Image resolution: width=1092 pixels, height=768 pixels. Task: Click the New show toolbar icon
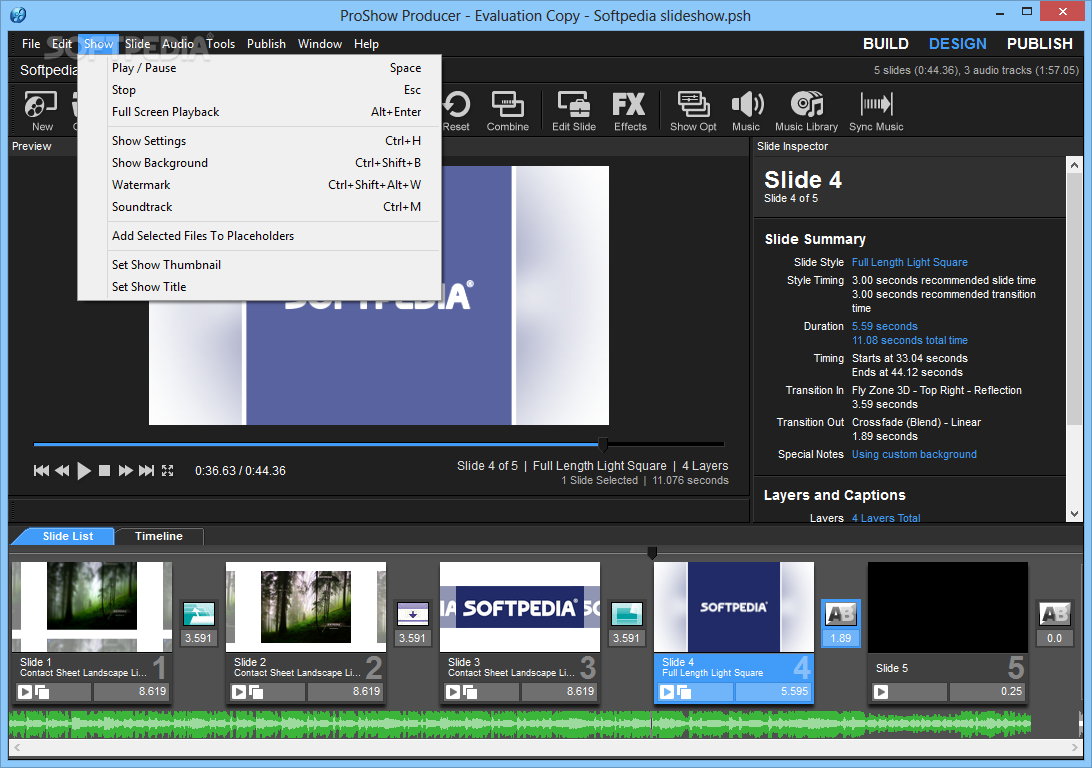[x=41, y=110]
